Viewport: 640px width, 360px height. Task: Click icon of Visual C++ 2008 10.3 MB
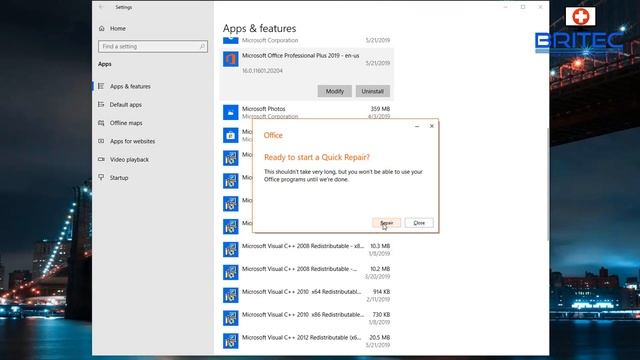tap(231, 249)
